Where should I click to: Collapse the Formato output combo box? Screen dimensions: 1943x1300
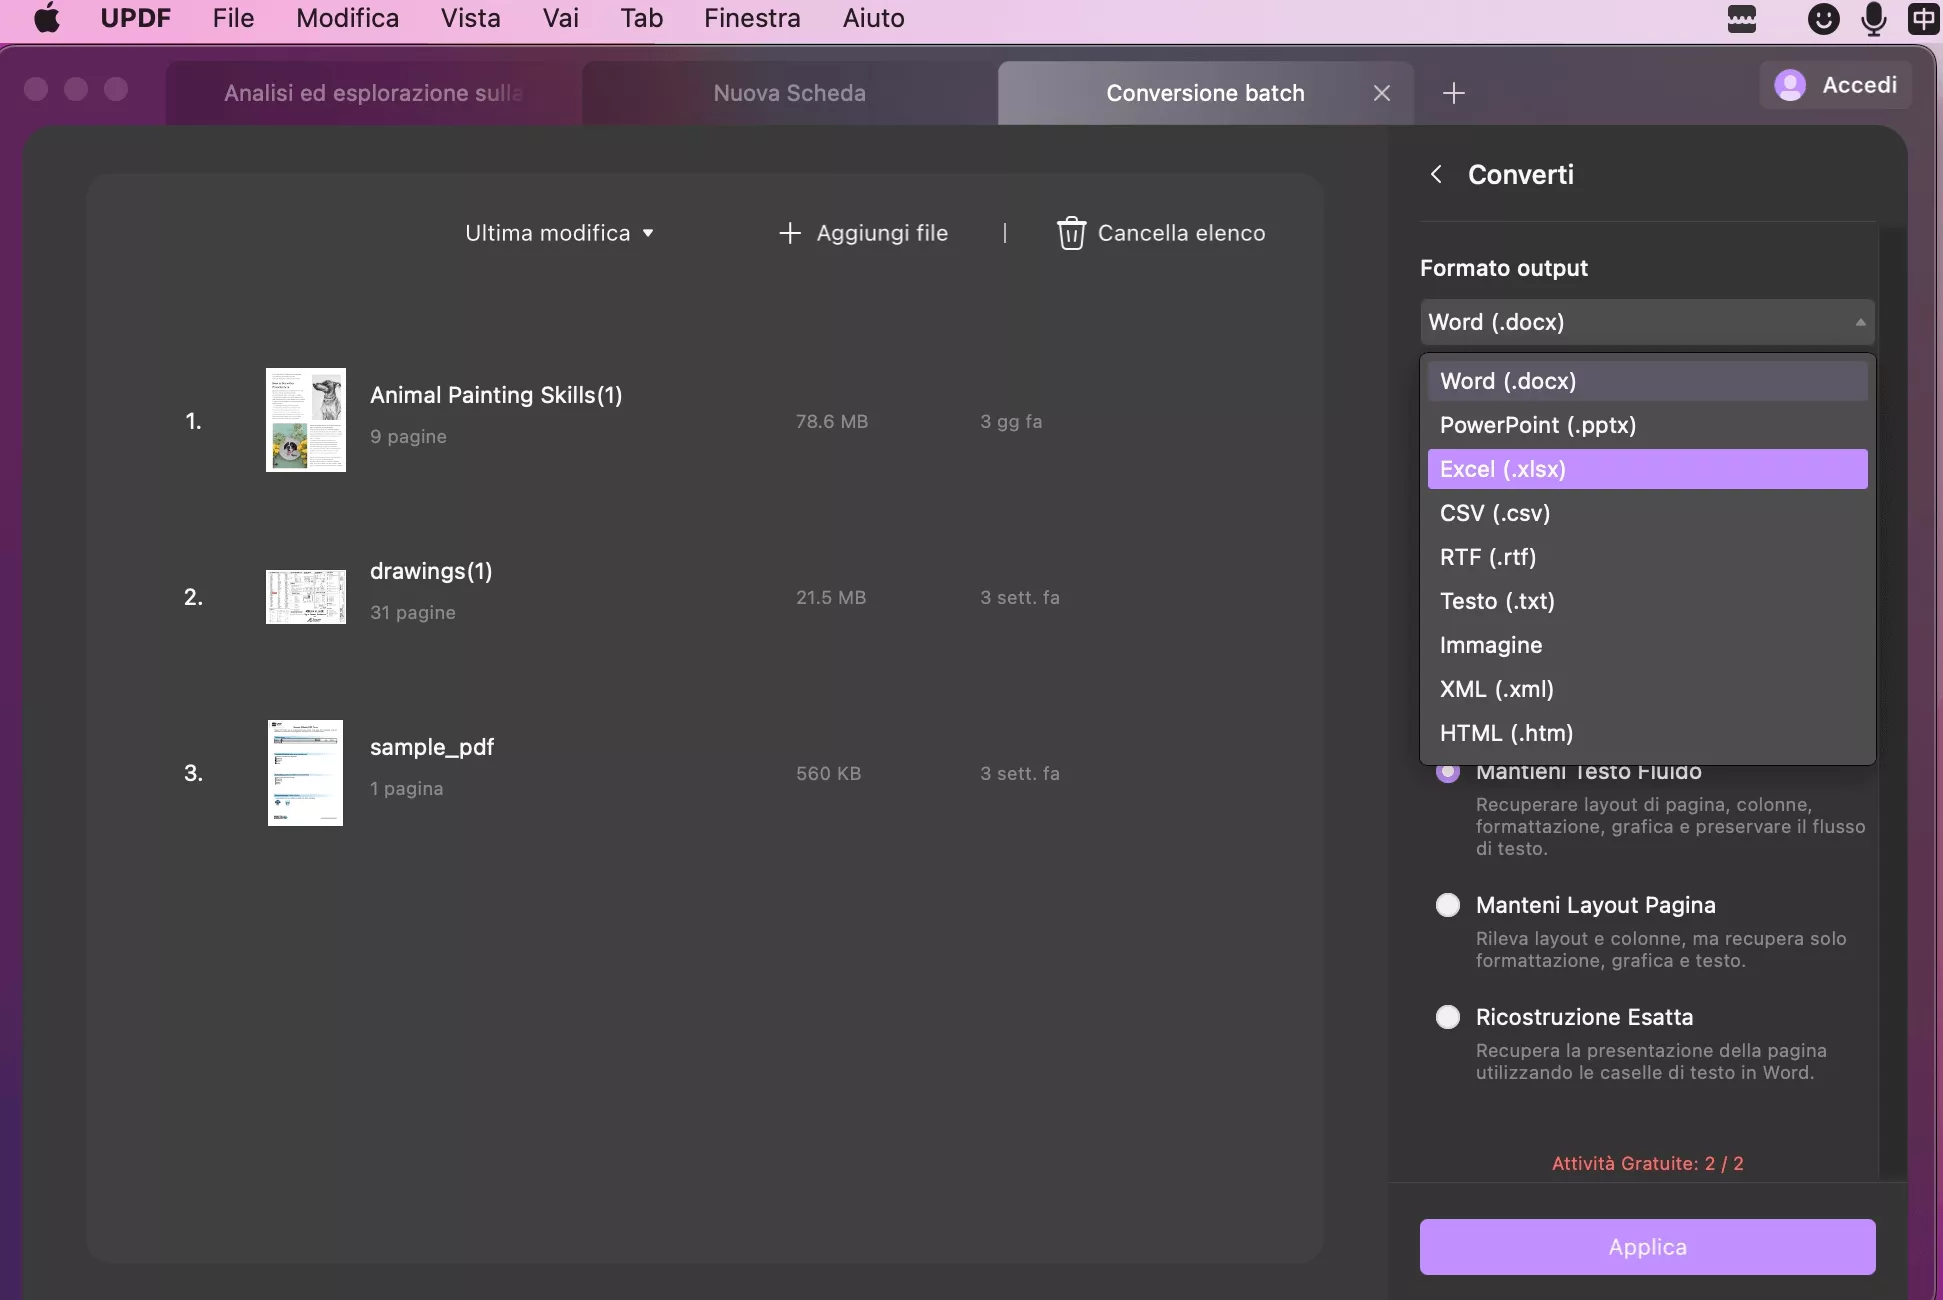click(x=1647, y=322)
